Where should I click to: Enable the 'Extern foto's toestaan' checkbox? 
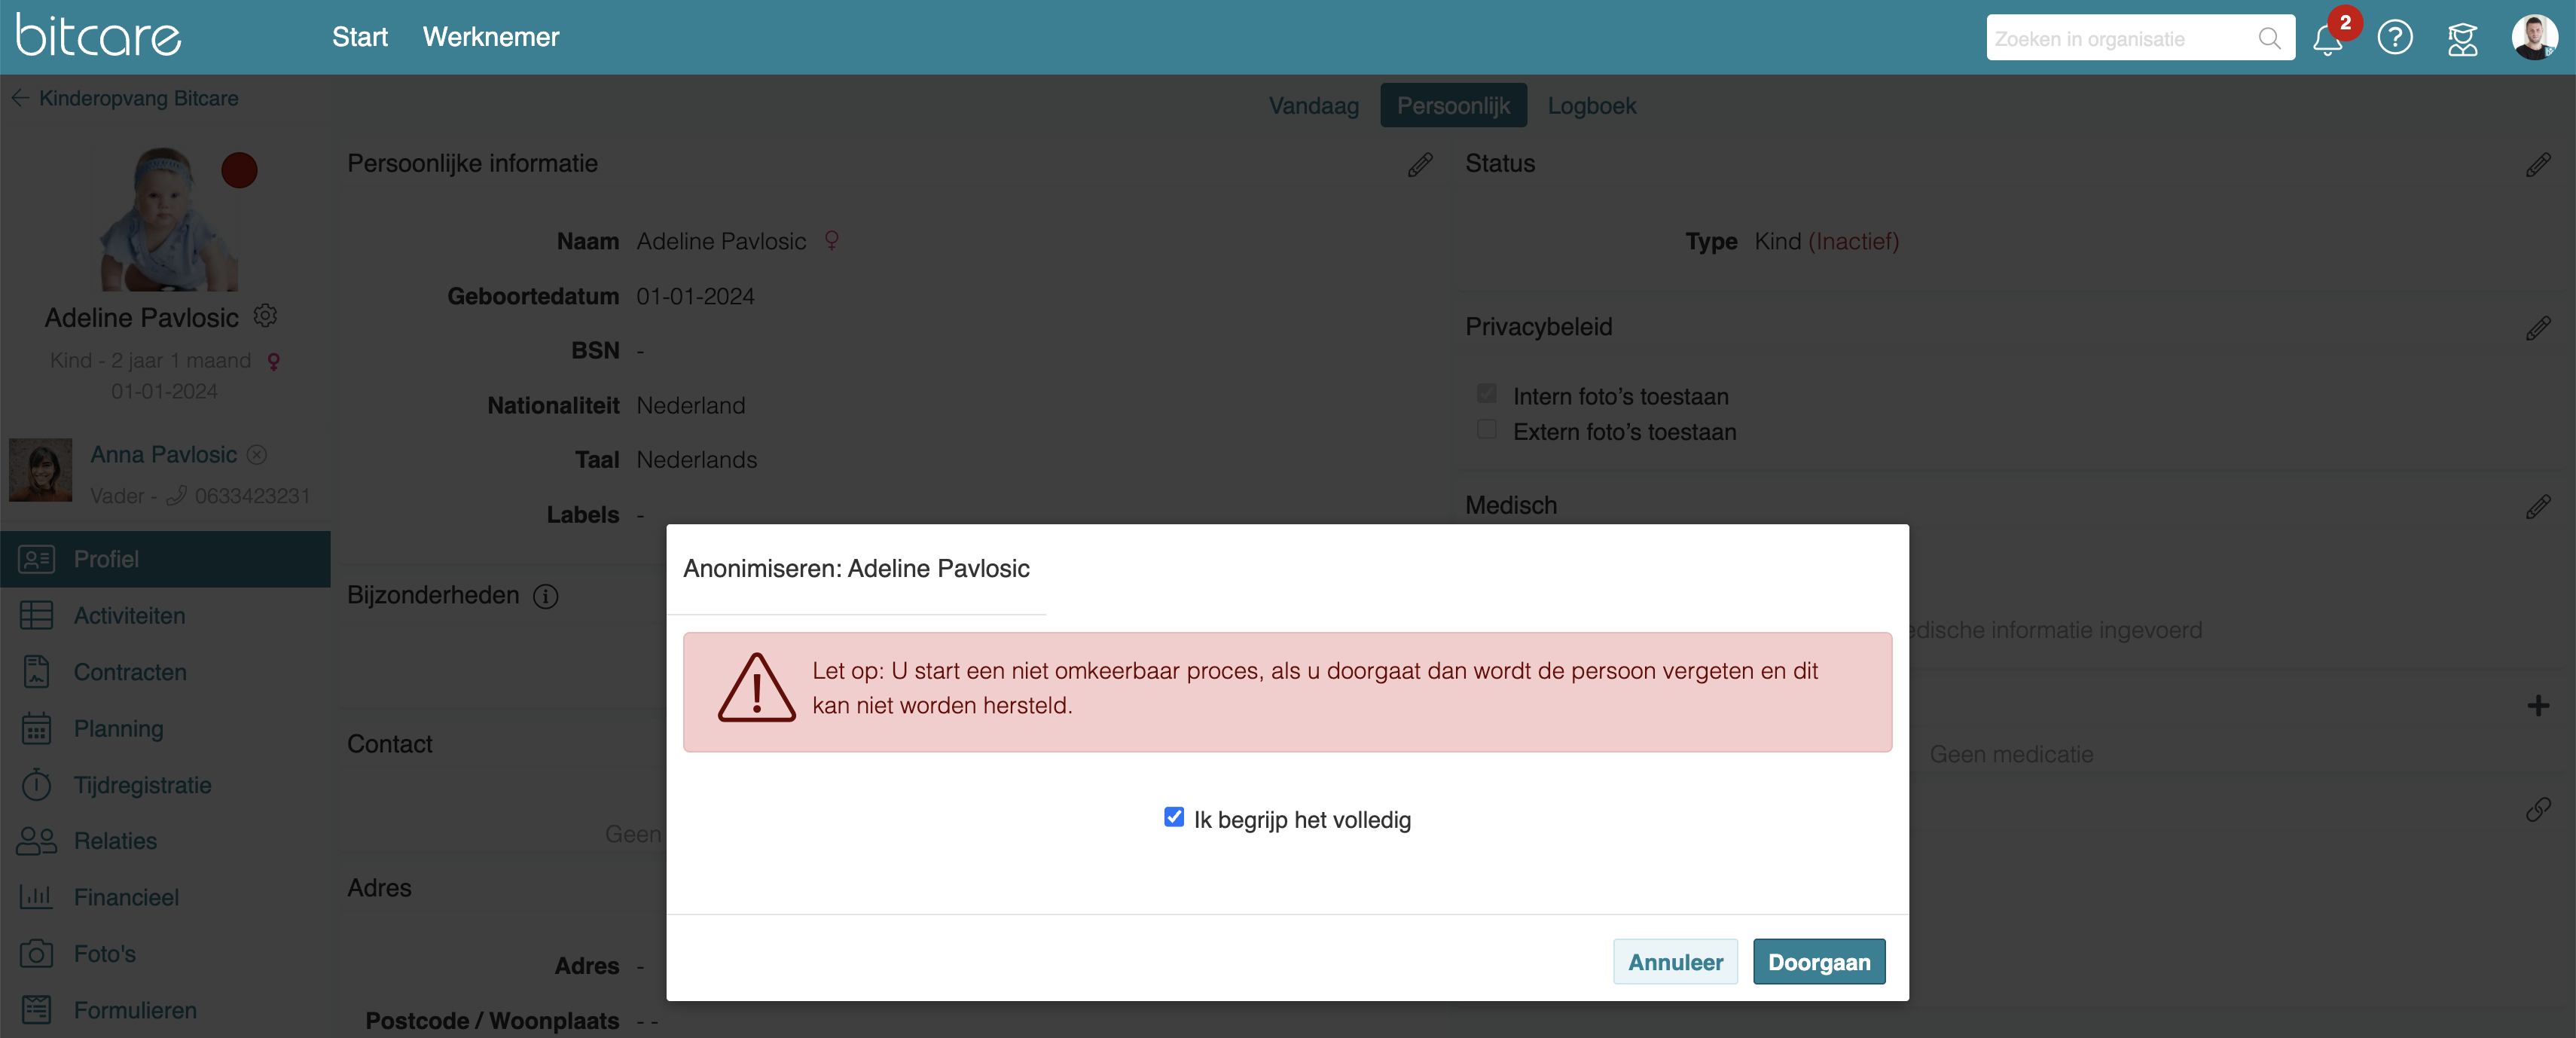coord(1487,430)
